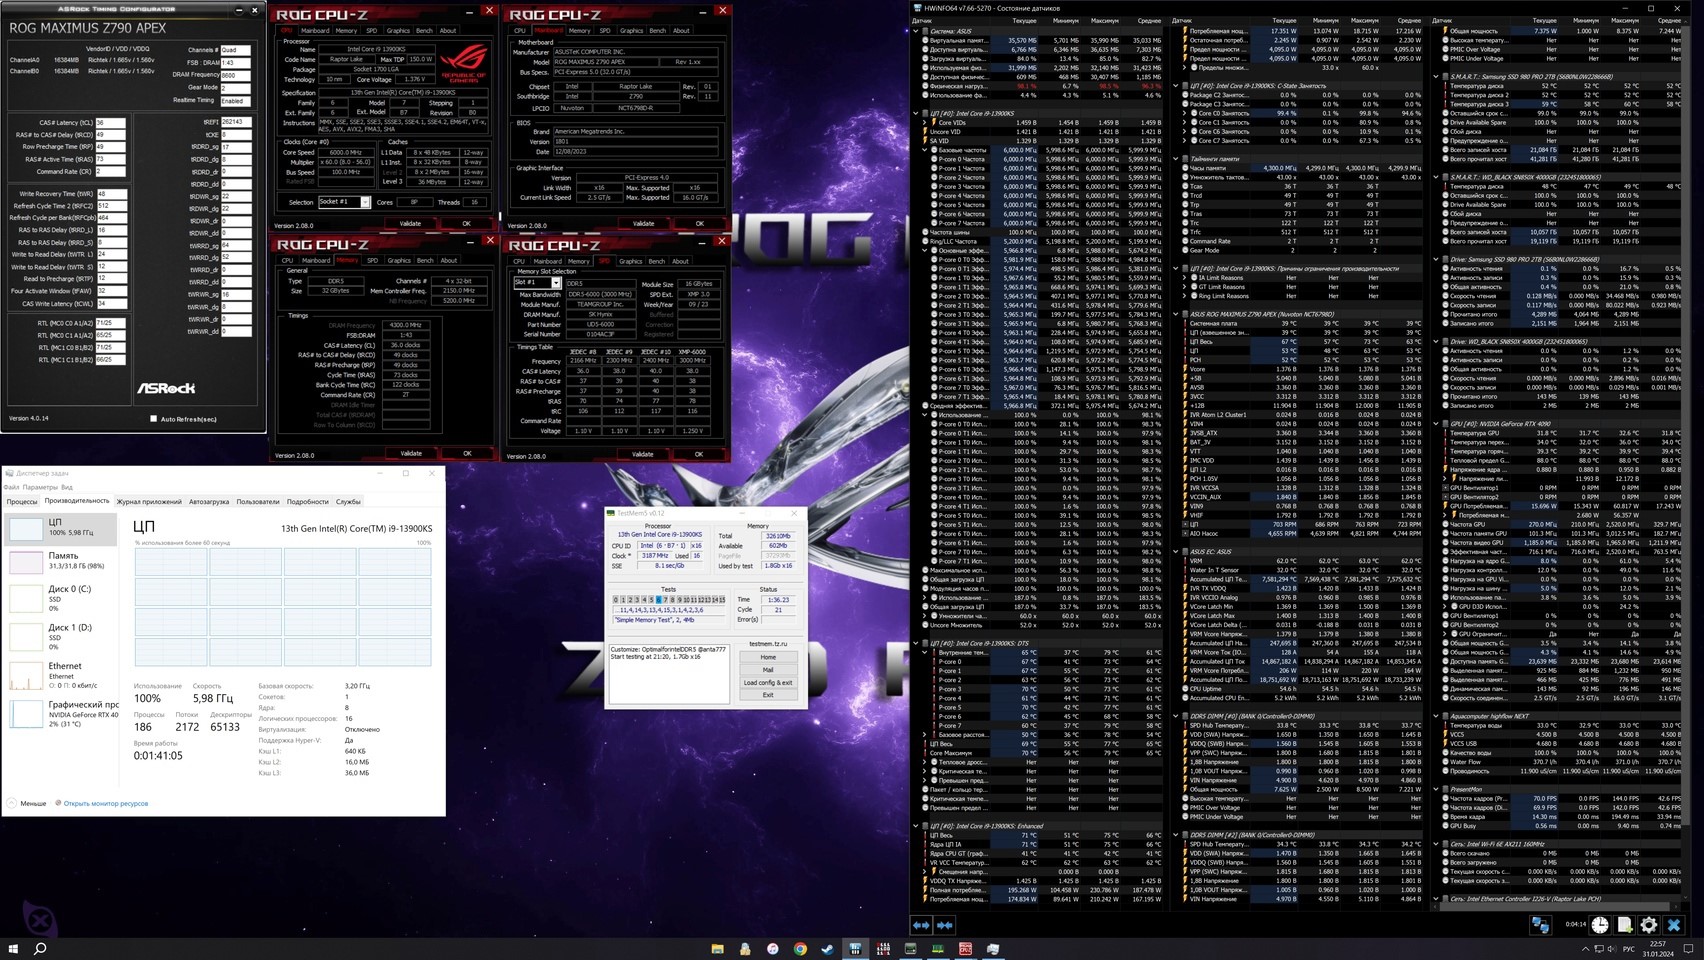This screenshot has height=960, width=1704.
Task: Collapse Тайминги памяти group in HWiNFO
Action: pos(1176,159)
